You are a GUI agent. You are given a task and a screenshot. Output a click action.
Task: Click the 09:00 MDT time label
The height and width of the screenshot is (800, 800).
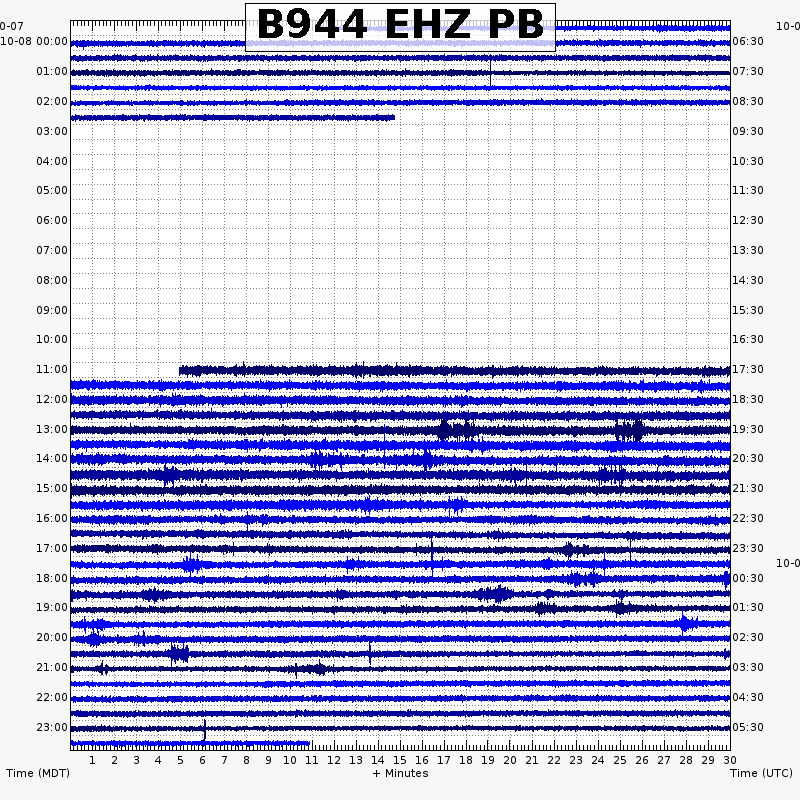(x=52, y=310)
